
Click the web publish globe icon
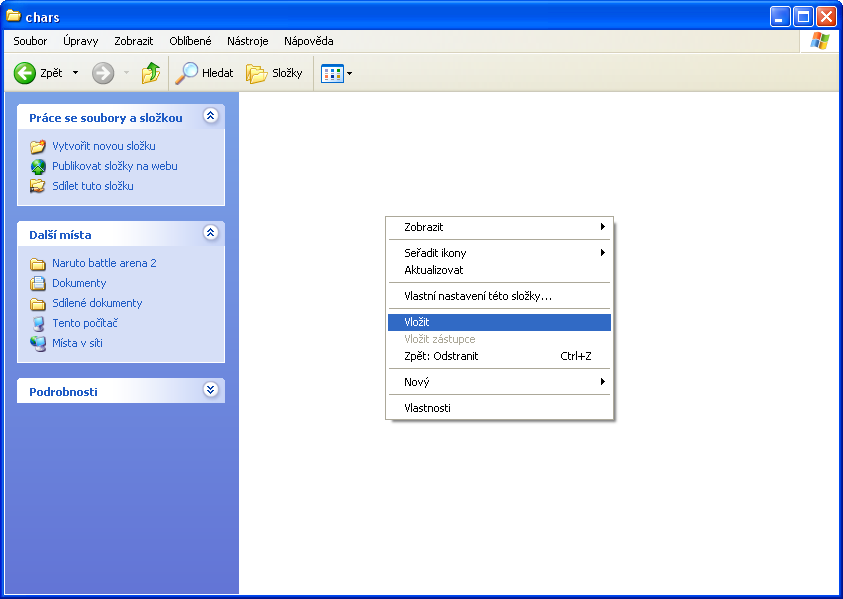point(38,167)
